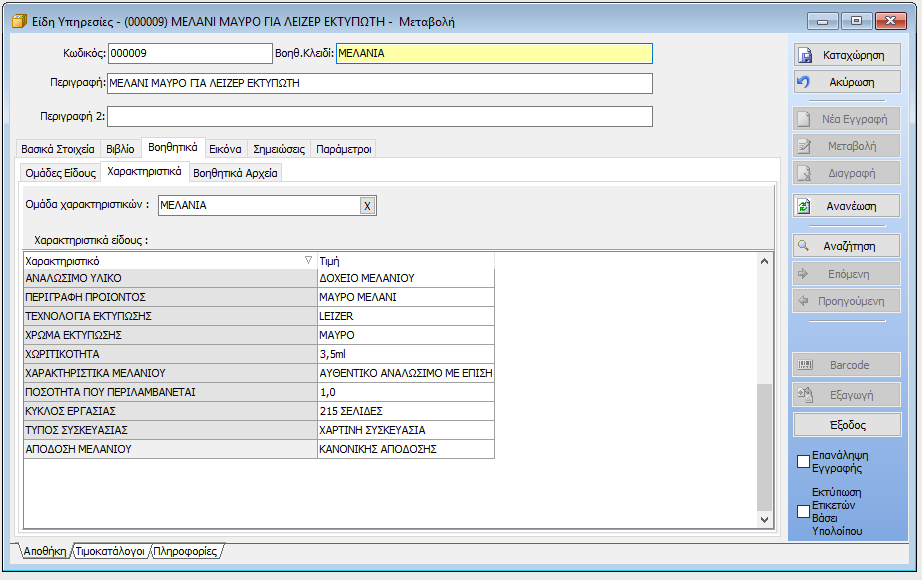Click the Ομάδα χαρακτηριστικών ΜΕΛΑΝΙΑ field
The width and height of the screenshot is (922, 580).
click(259, 205)
